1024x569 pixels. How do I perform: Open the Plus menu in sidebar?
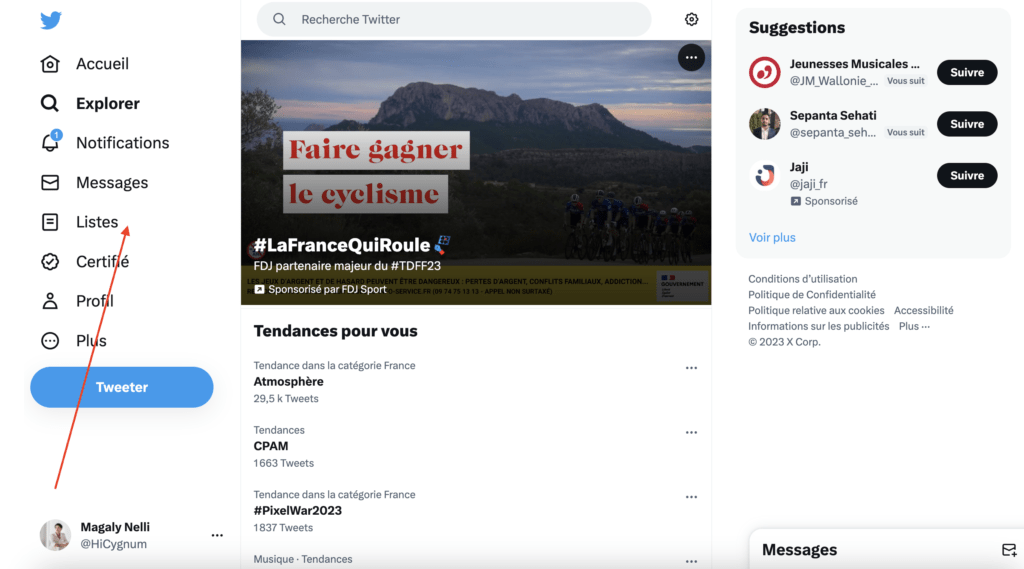click(x=50, y=341)
